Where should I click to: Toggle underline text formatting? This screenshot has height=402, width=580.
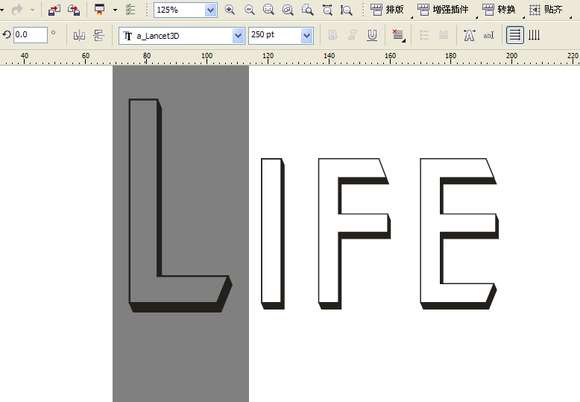(372, 35)
